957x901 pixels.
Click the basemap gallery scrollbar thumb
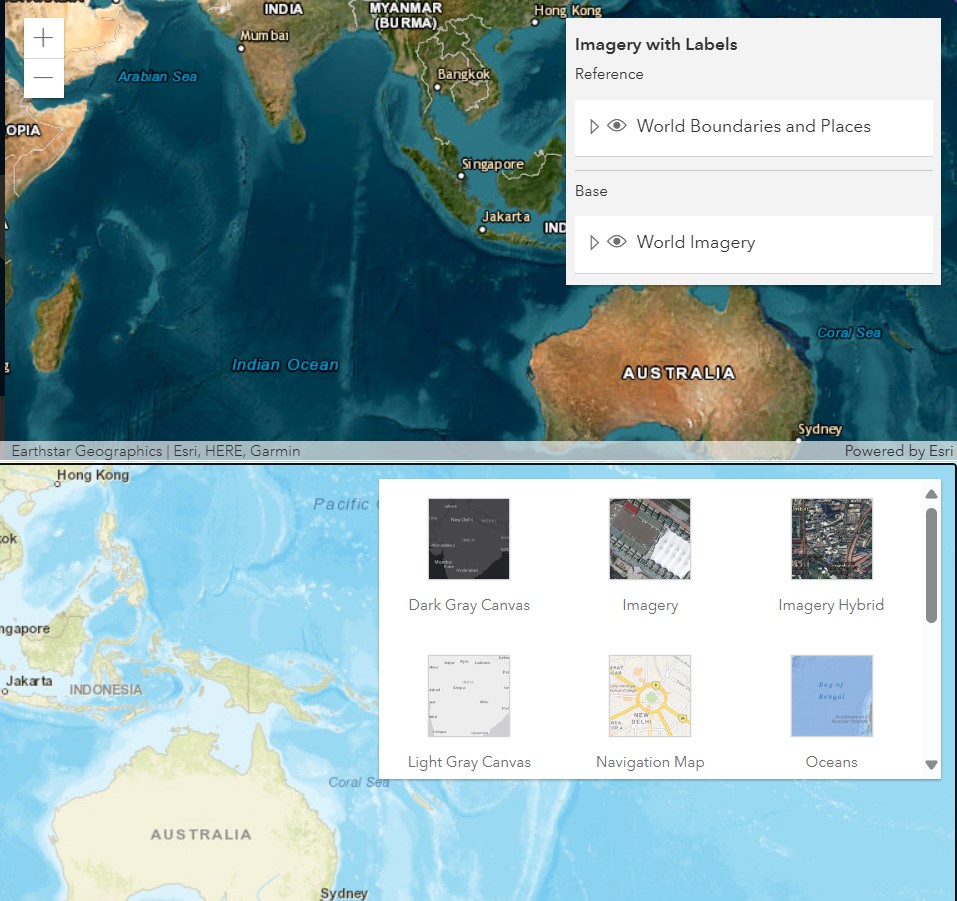coord(931,565)
